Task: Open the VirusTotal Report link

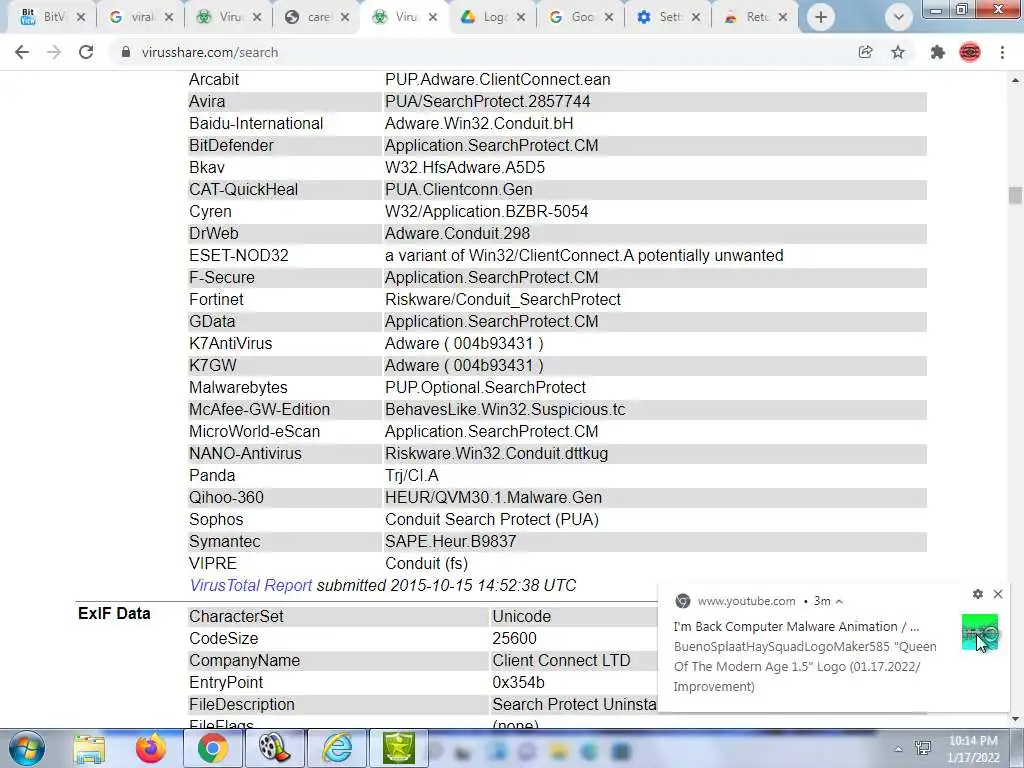Action: 251,585
